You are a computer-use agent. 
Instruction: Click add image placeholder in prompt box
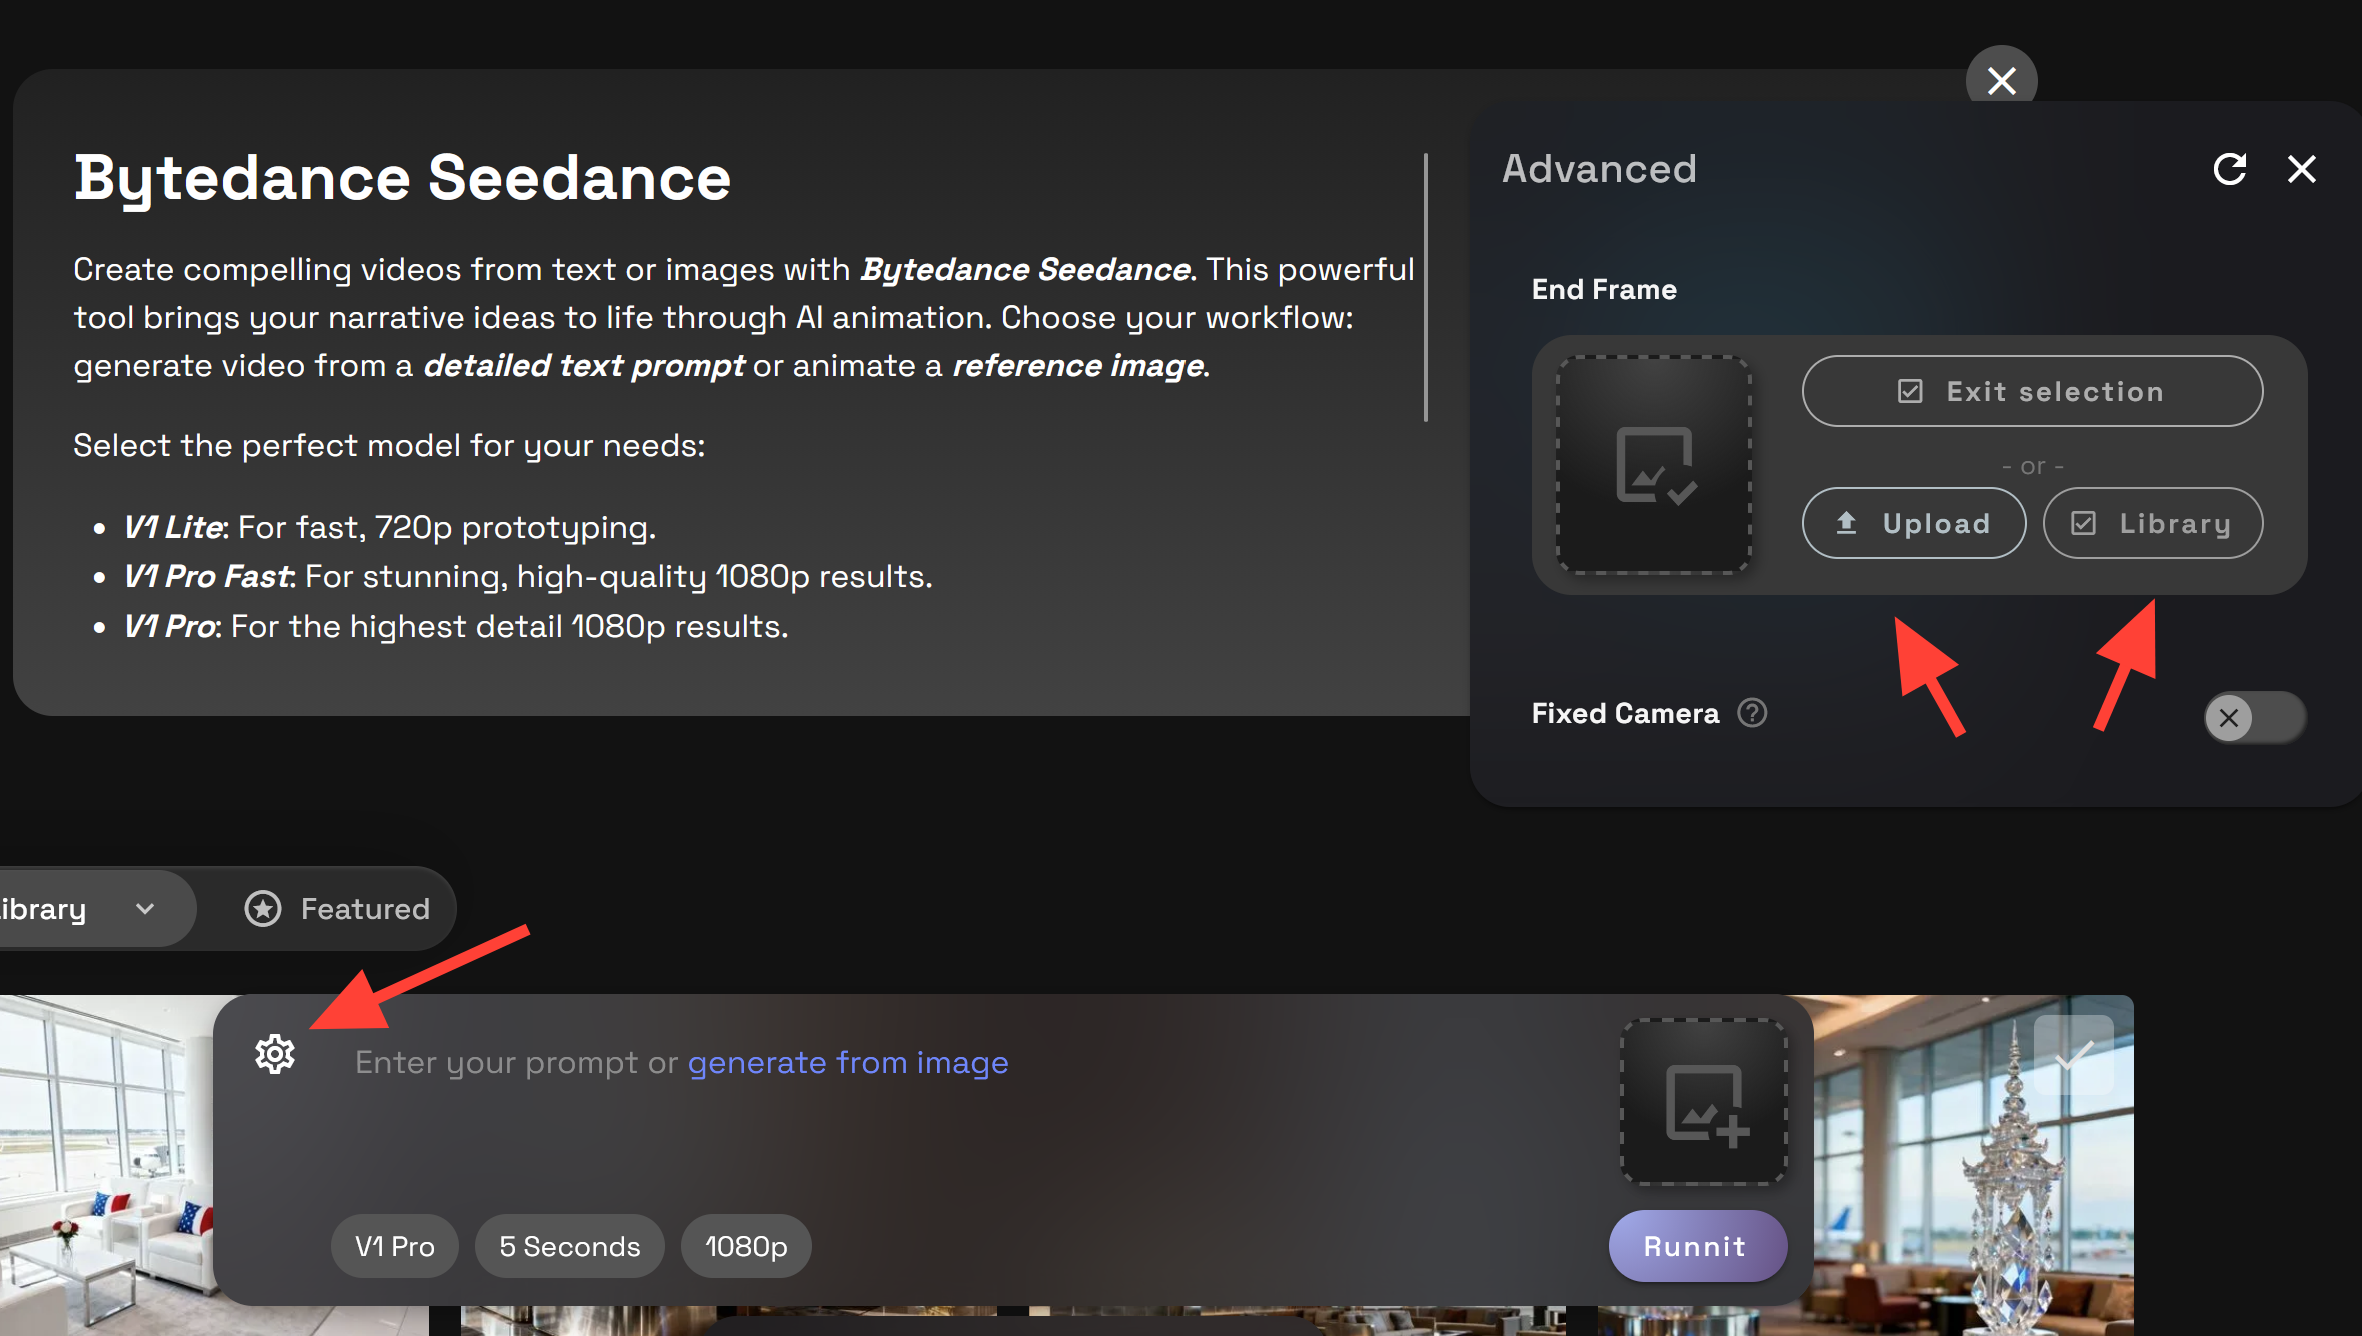[1704, 1102]
